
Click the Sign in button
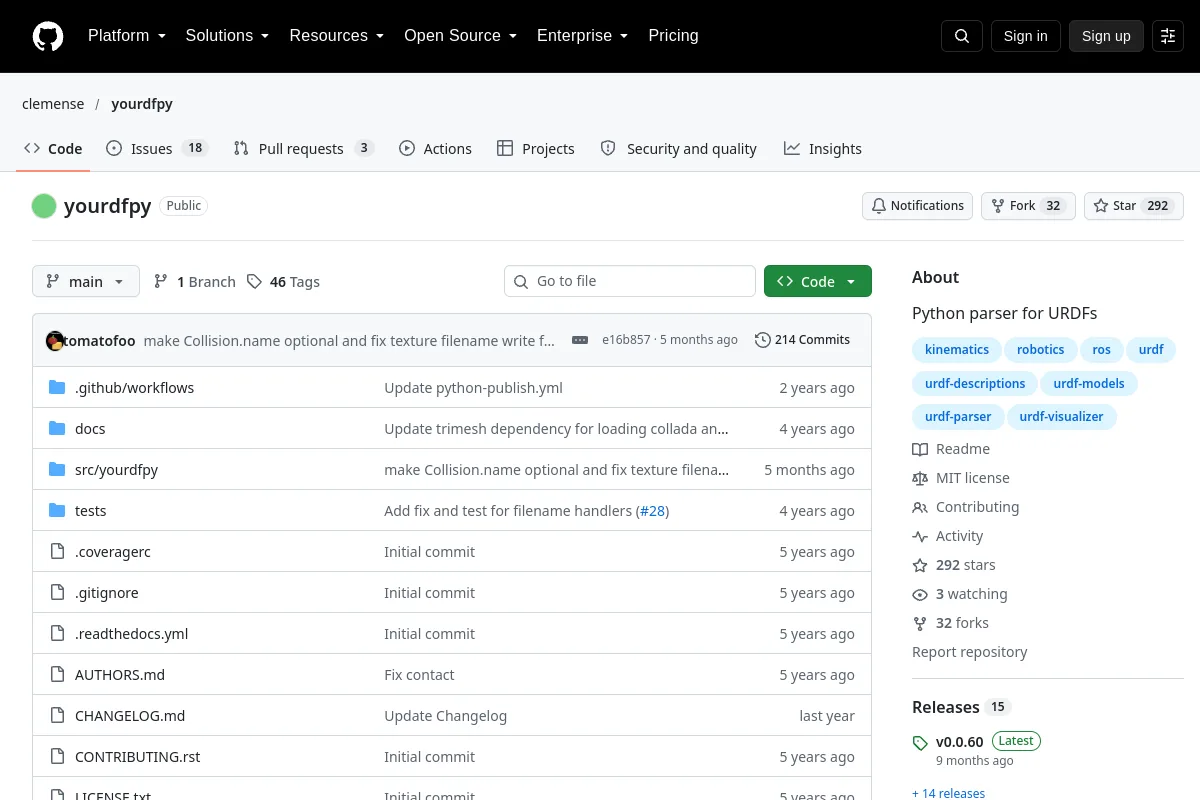click(1025, 36)
